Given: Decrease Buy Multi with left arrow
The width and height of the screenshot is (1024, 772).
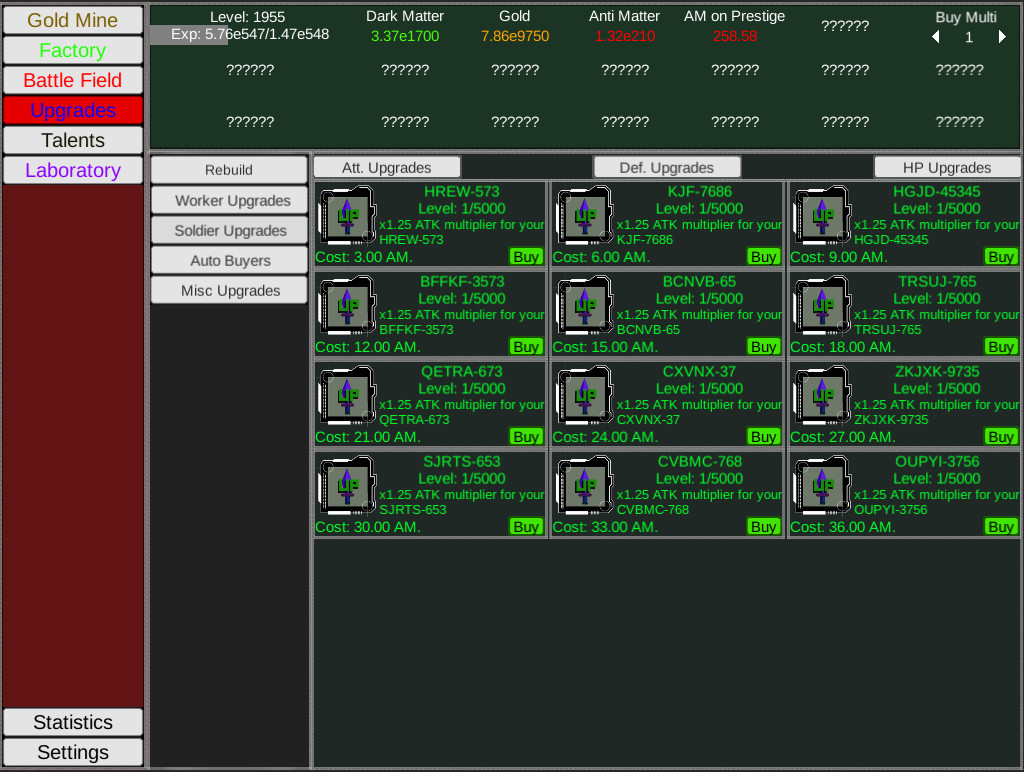Looking at the screenshot, I should (x=936, y=37).
